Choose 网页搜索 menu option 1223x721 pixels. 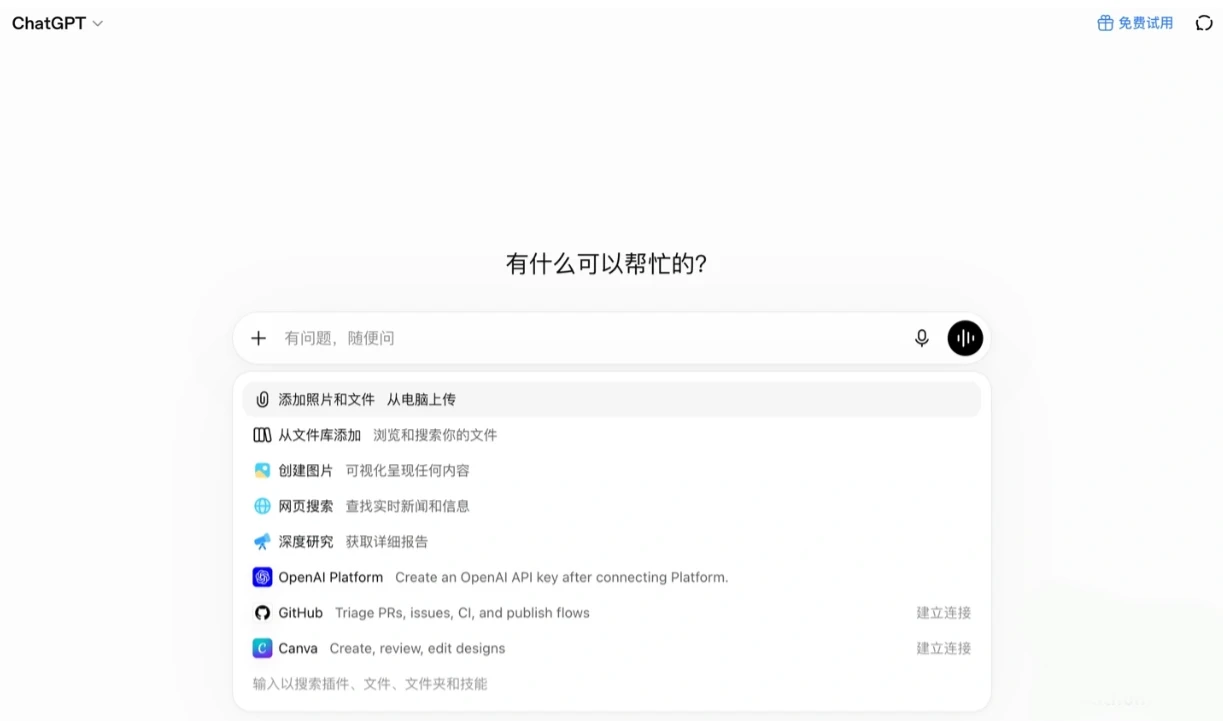[611, 506]
